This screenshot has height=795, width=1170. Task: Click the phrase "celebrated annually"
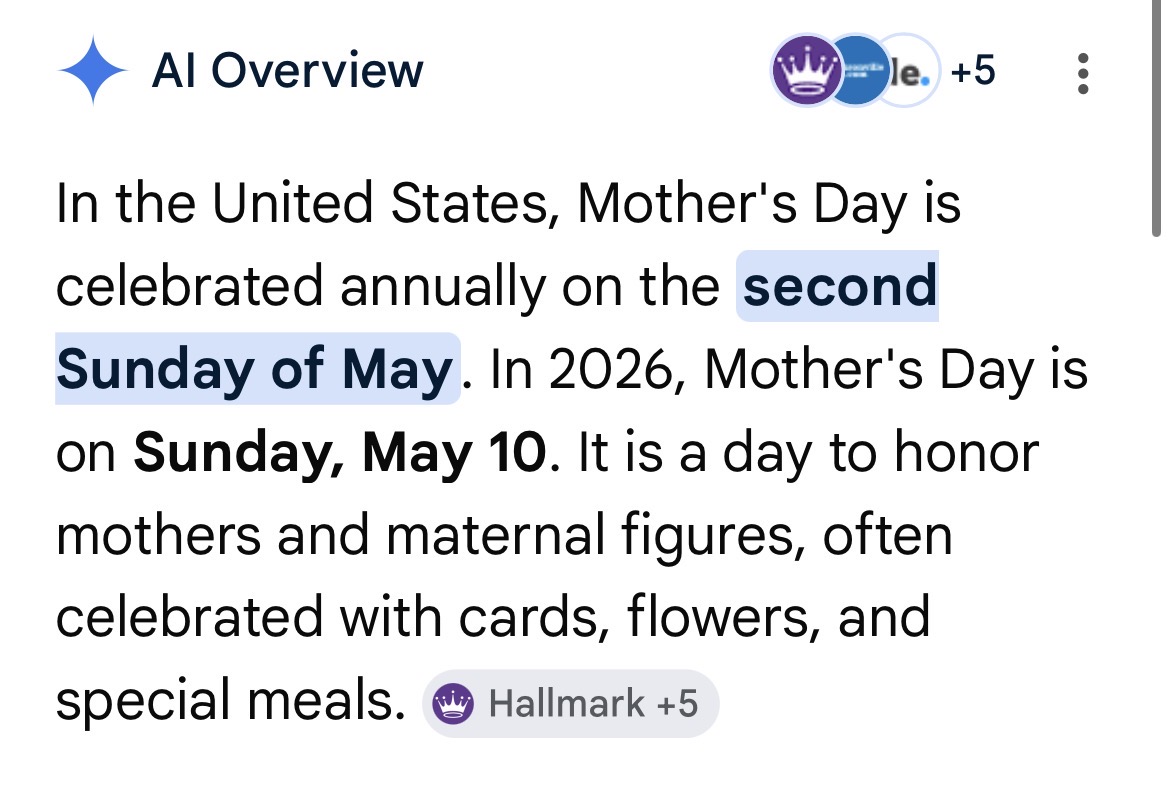tap(302, 286)
